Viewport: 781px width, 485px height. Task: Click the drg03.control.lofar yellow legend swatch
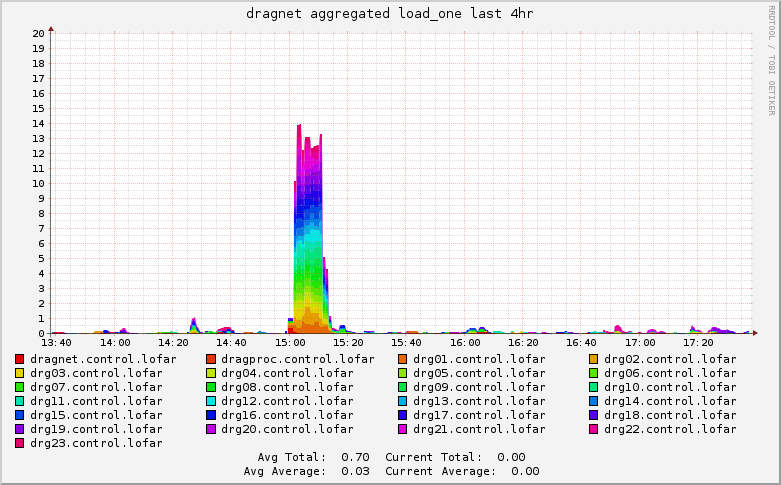coord(19,373)
